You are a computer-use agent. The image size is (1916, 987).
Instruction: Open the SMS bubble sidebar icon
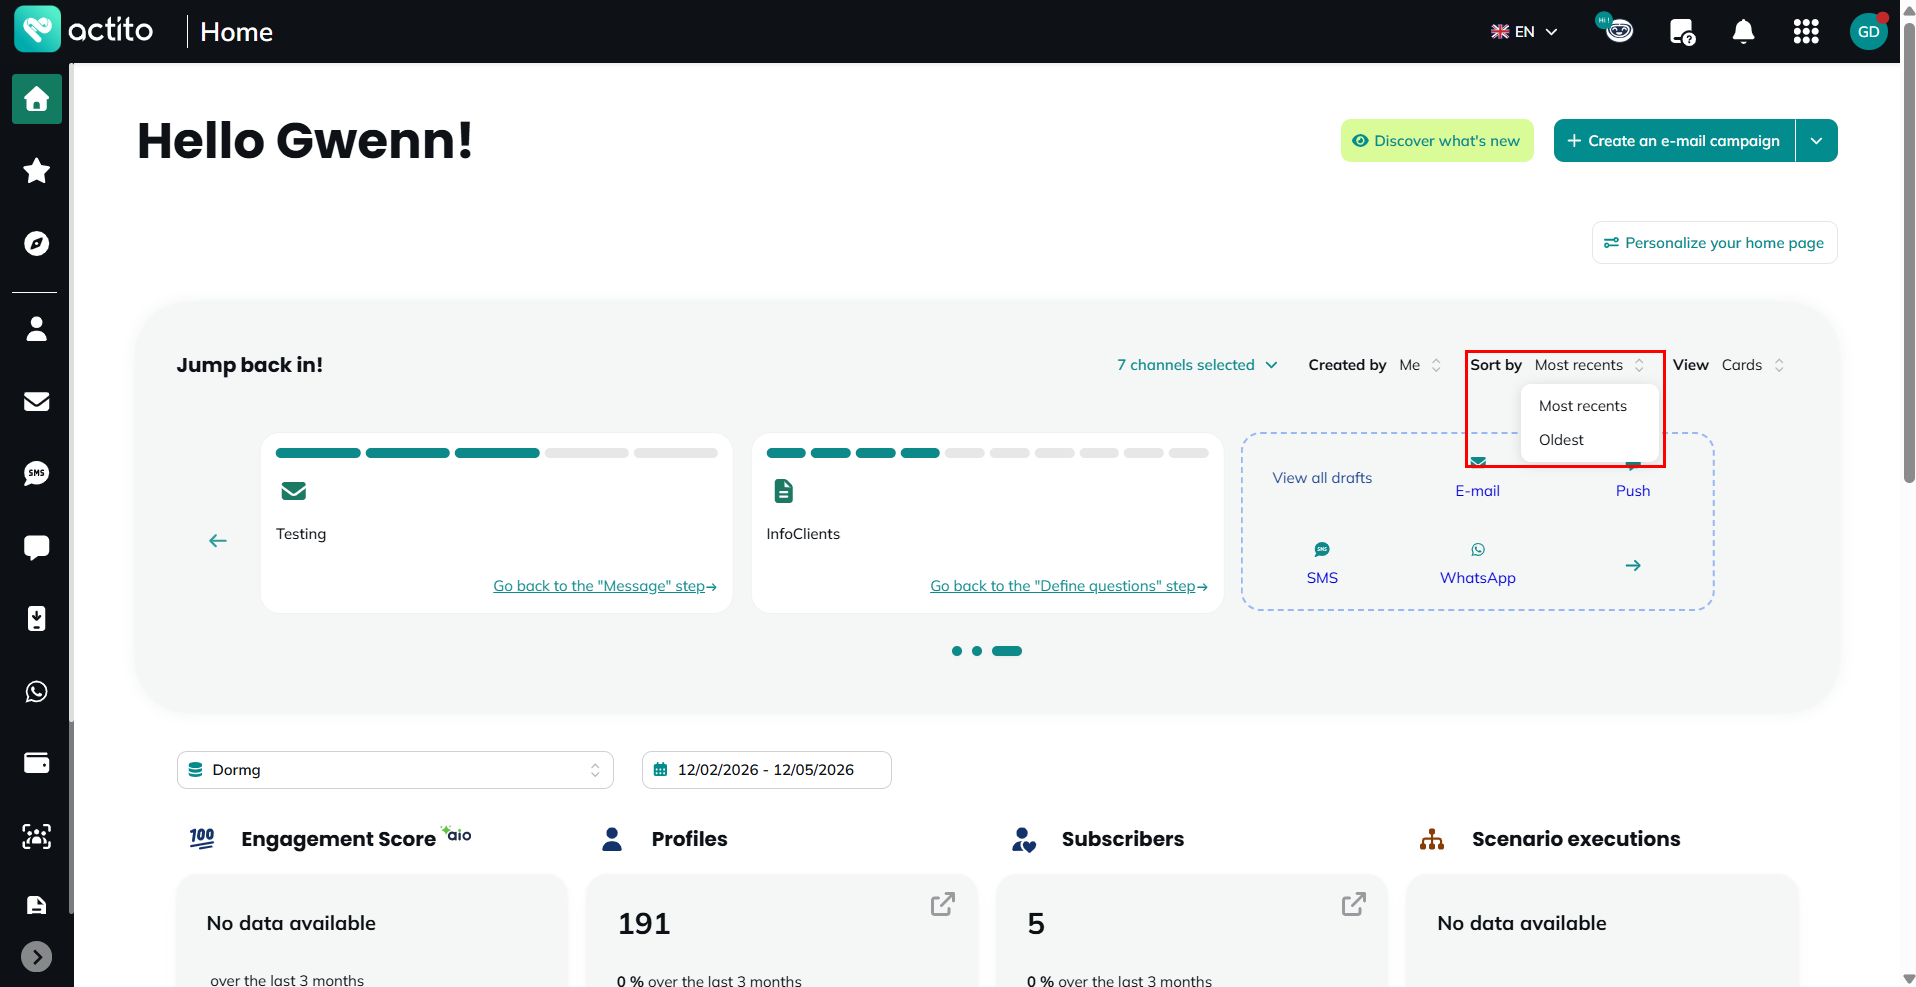[x=37, y=473]
